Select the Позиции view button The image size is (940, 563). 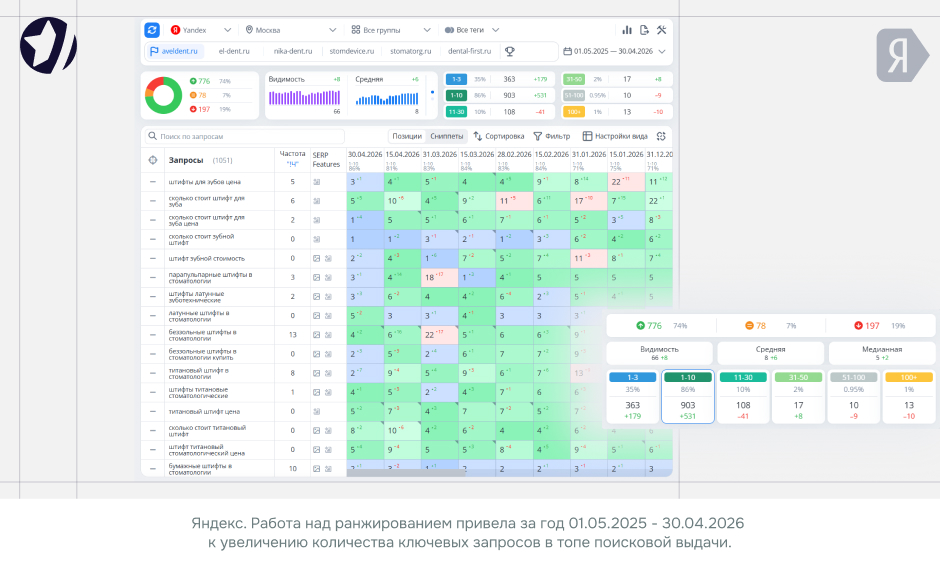click(x=407, y=136)
